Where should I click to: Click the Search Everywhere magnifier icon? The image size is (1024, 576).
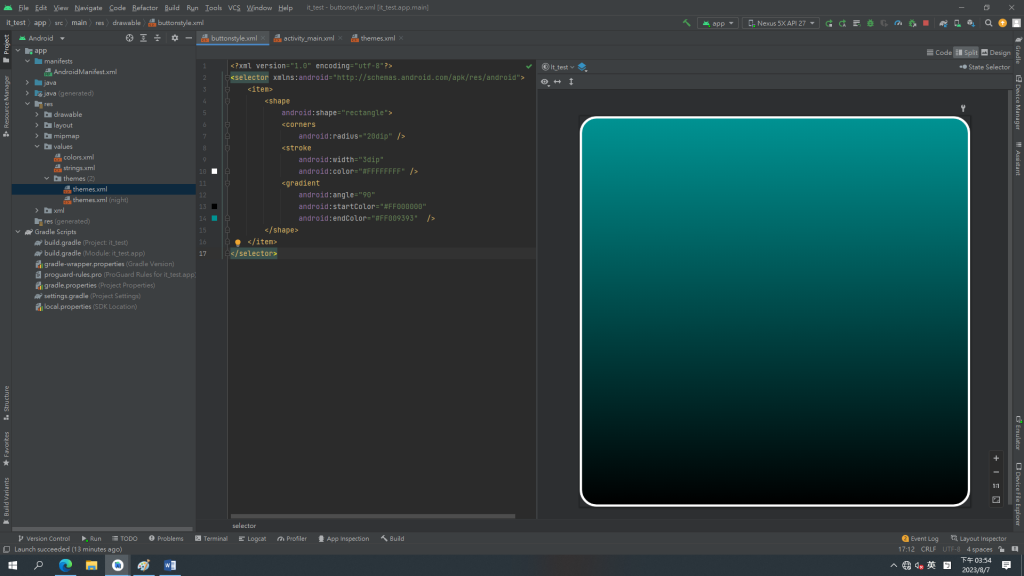click(988, 23)
